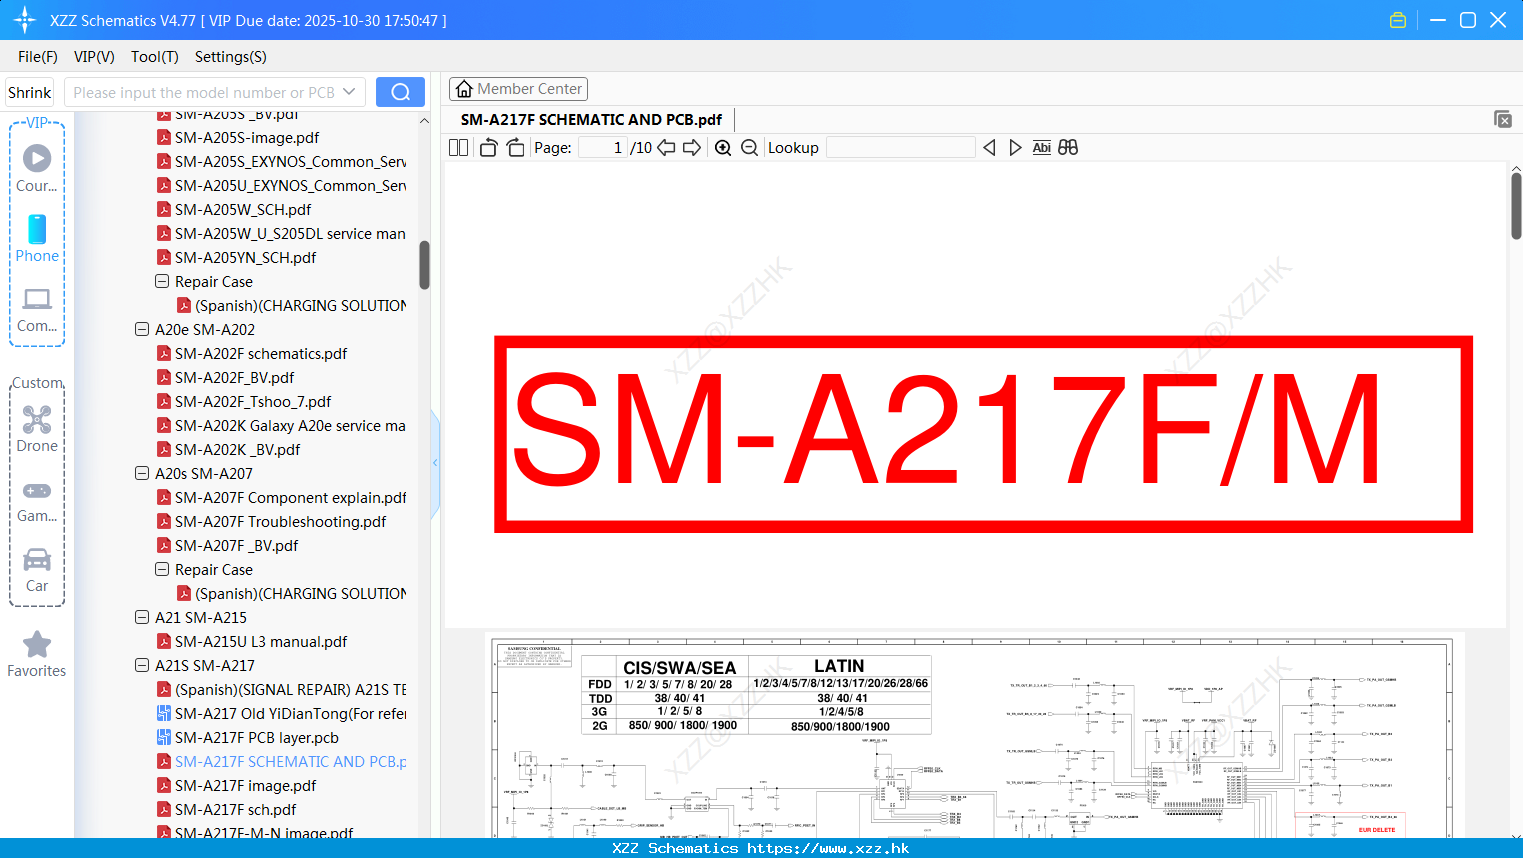Open Favorites in the sidebar

37,655
